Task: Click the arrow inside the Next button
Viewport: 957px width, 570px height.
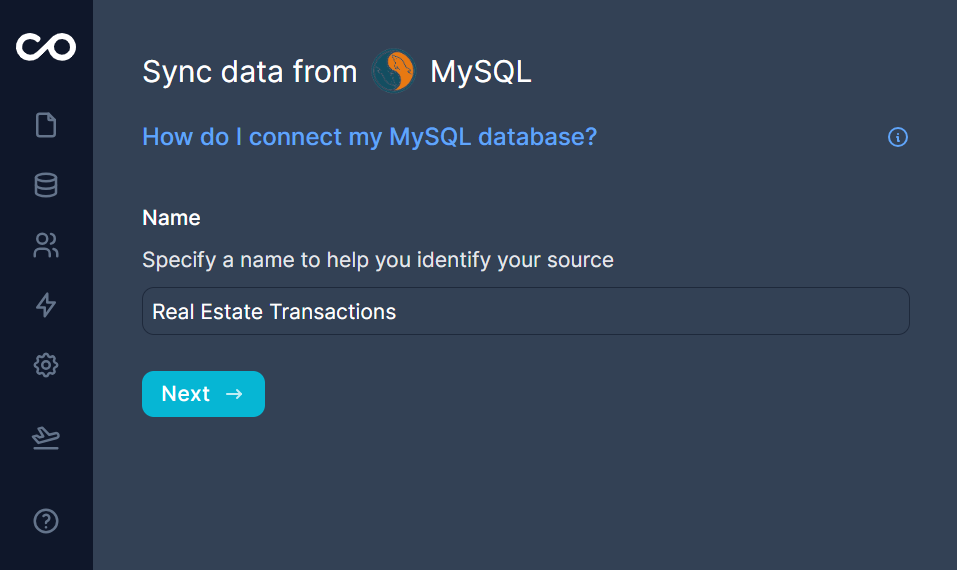Action: (234, 394)
